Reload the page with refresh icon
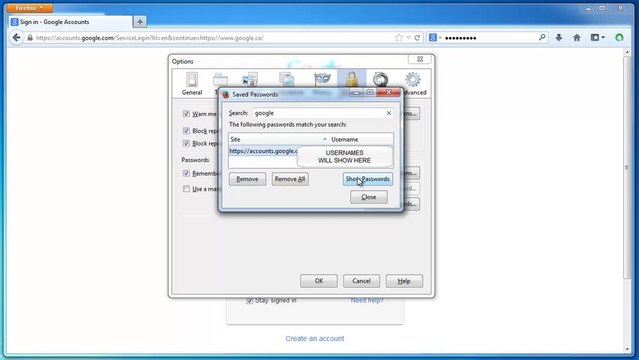639x360 pixels. click(417, 38)
